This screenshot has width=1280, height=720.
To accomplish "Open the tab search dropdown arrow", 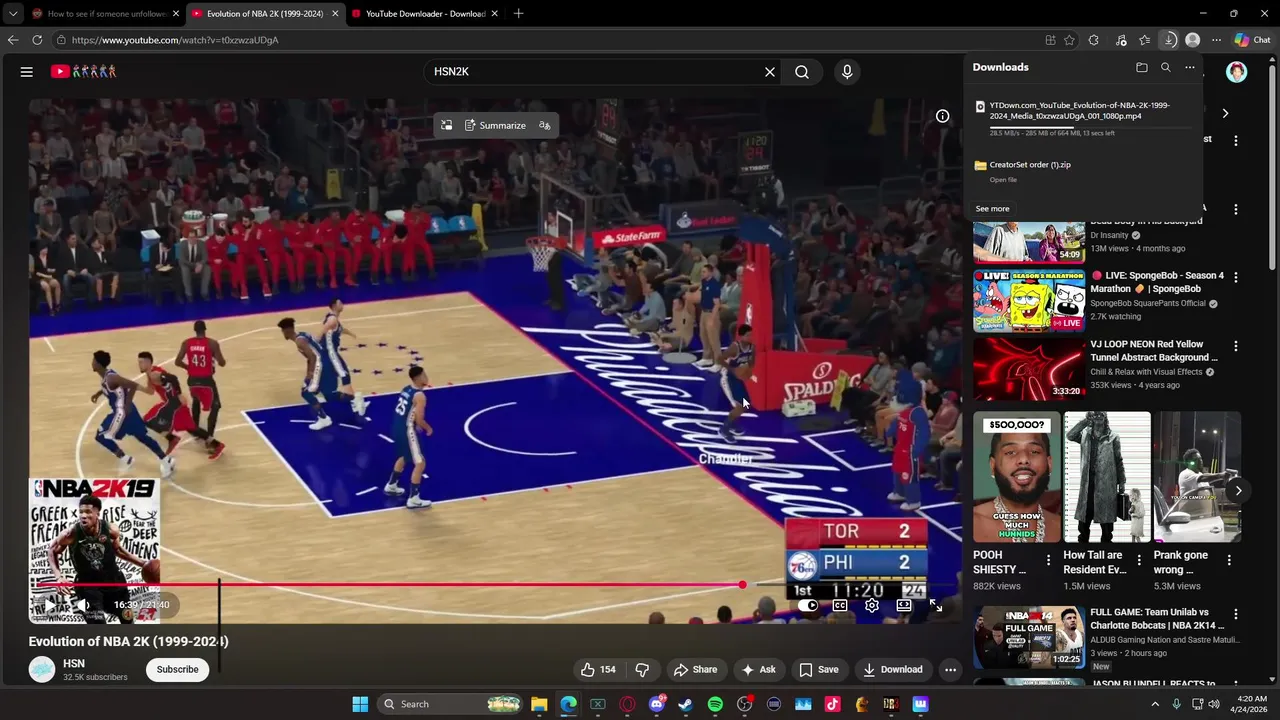I will [x=12, y=14].
